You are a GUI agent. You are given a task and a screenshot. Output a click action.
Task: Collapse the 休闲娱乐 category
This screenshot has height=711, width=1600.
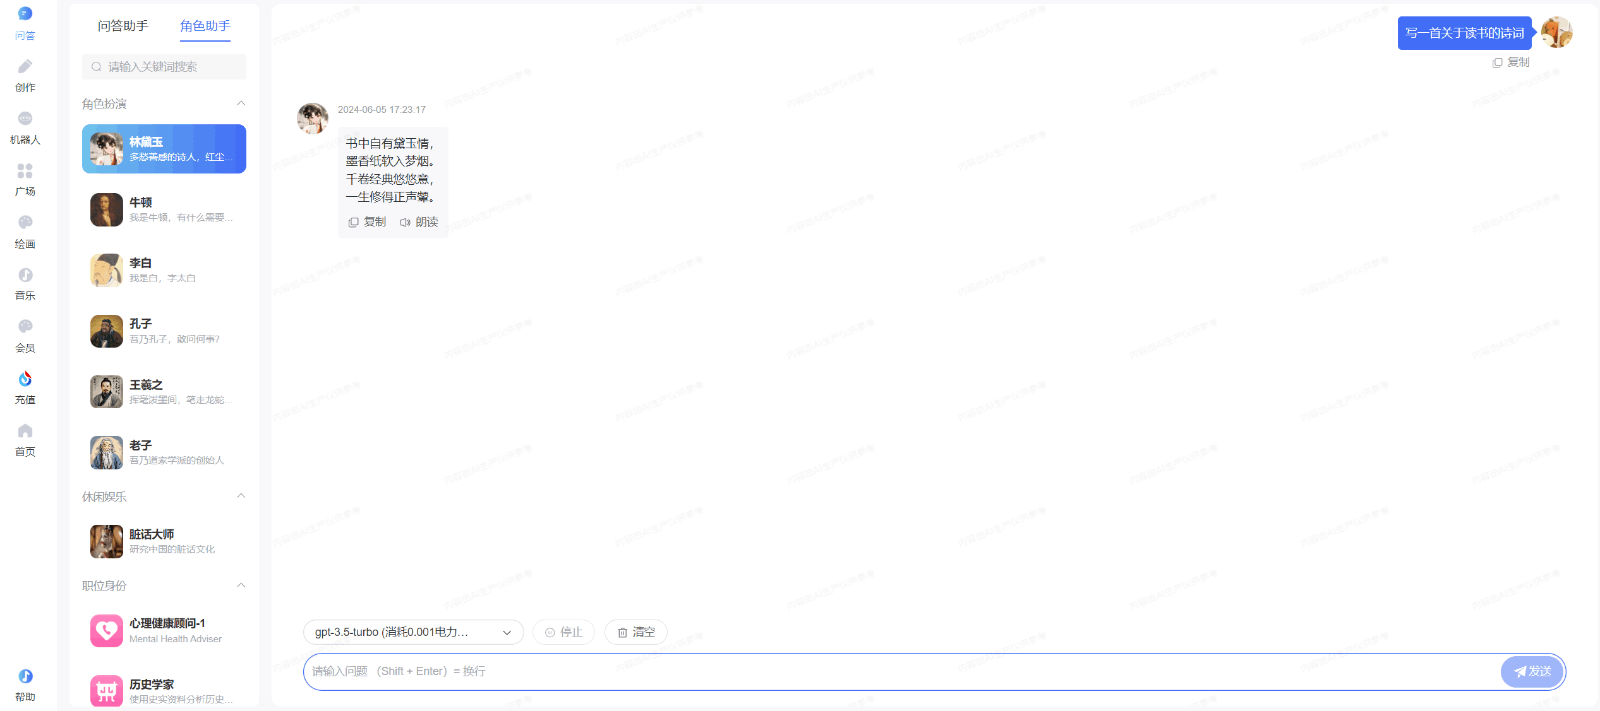[240, 496]
